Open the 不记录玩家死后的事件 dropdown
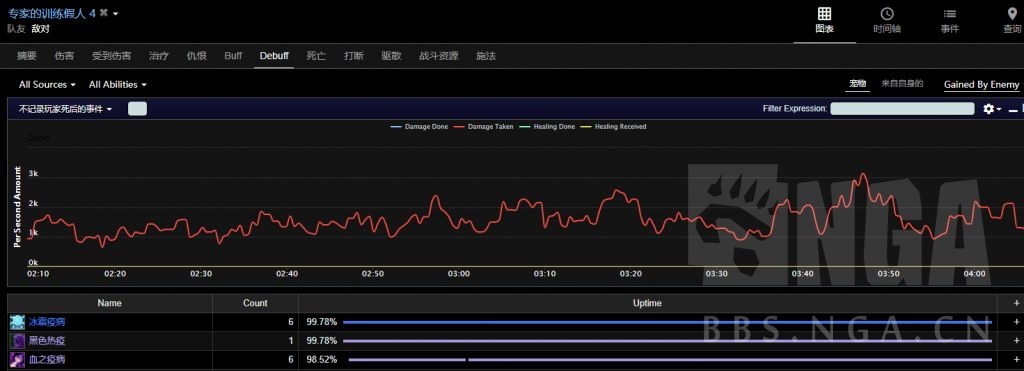The width and height of the screenshot is (1024, 371). click(65, 109)
